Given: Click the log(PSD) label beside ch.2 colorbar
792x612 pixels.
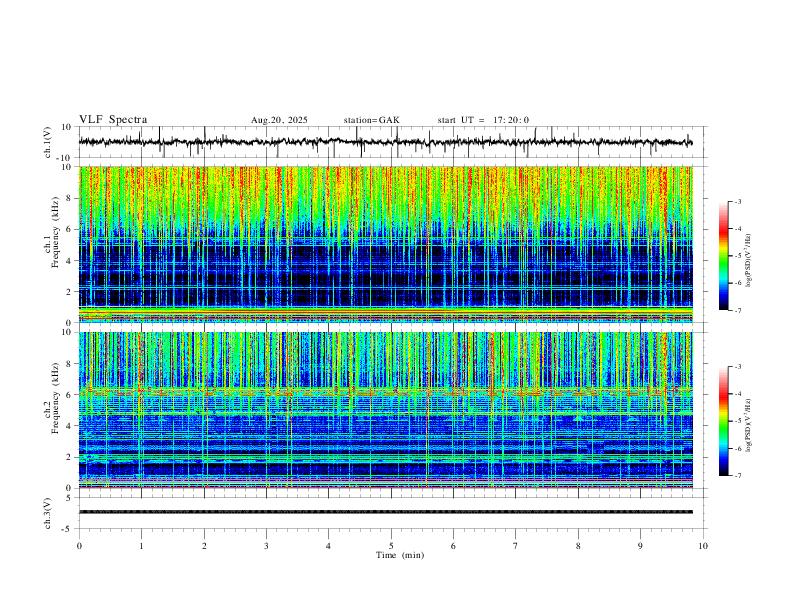Looking at the screenshot, I should point(748,425).
